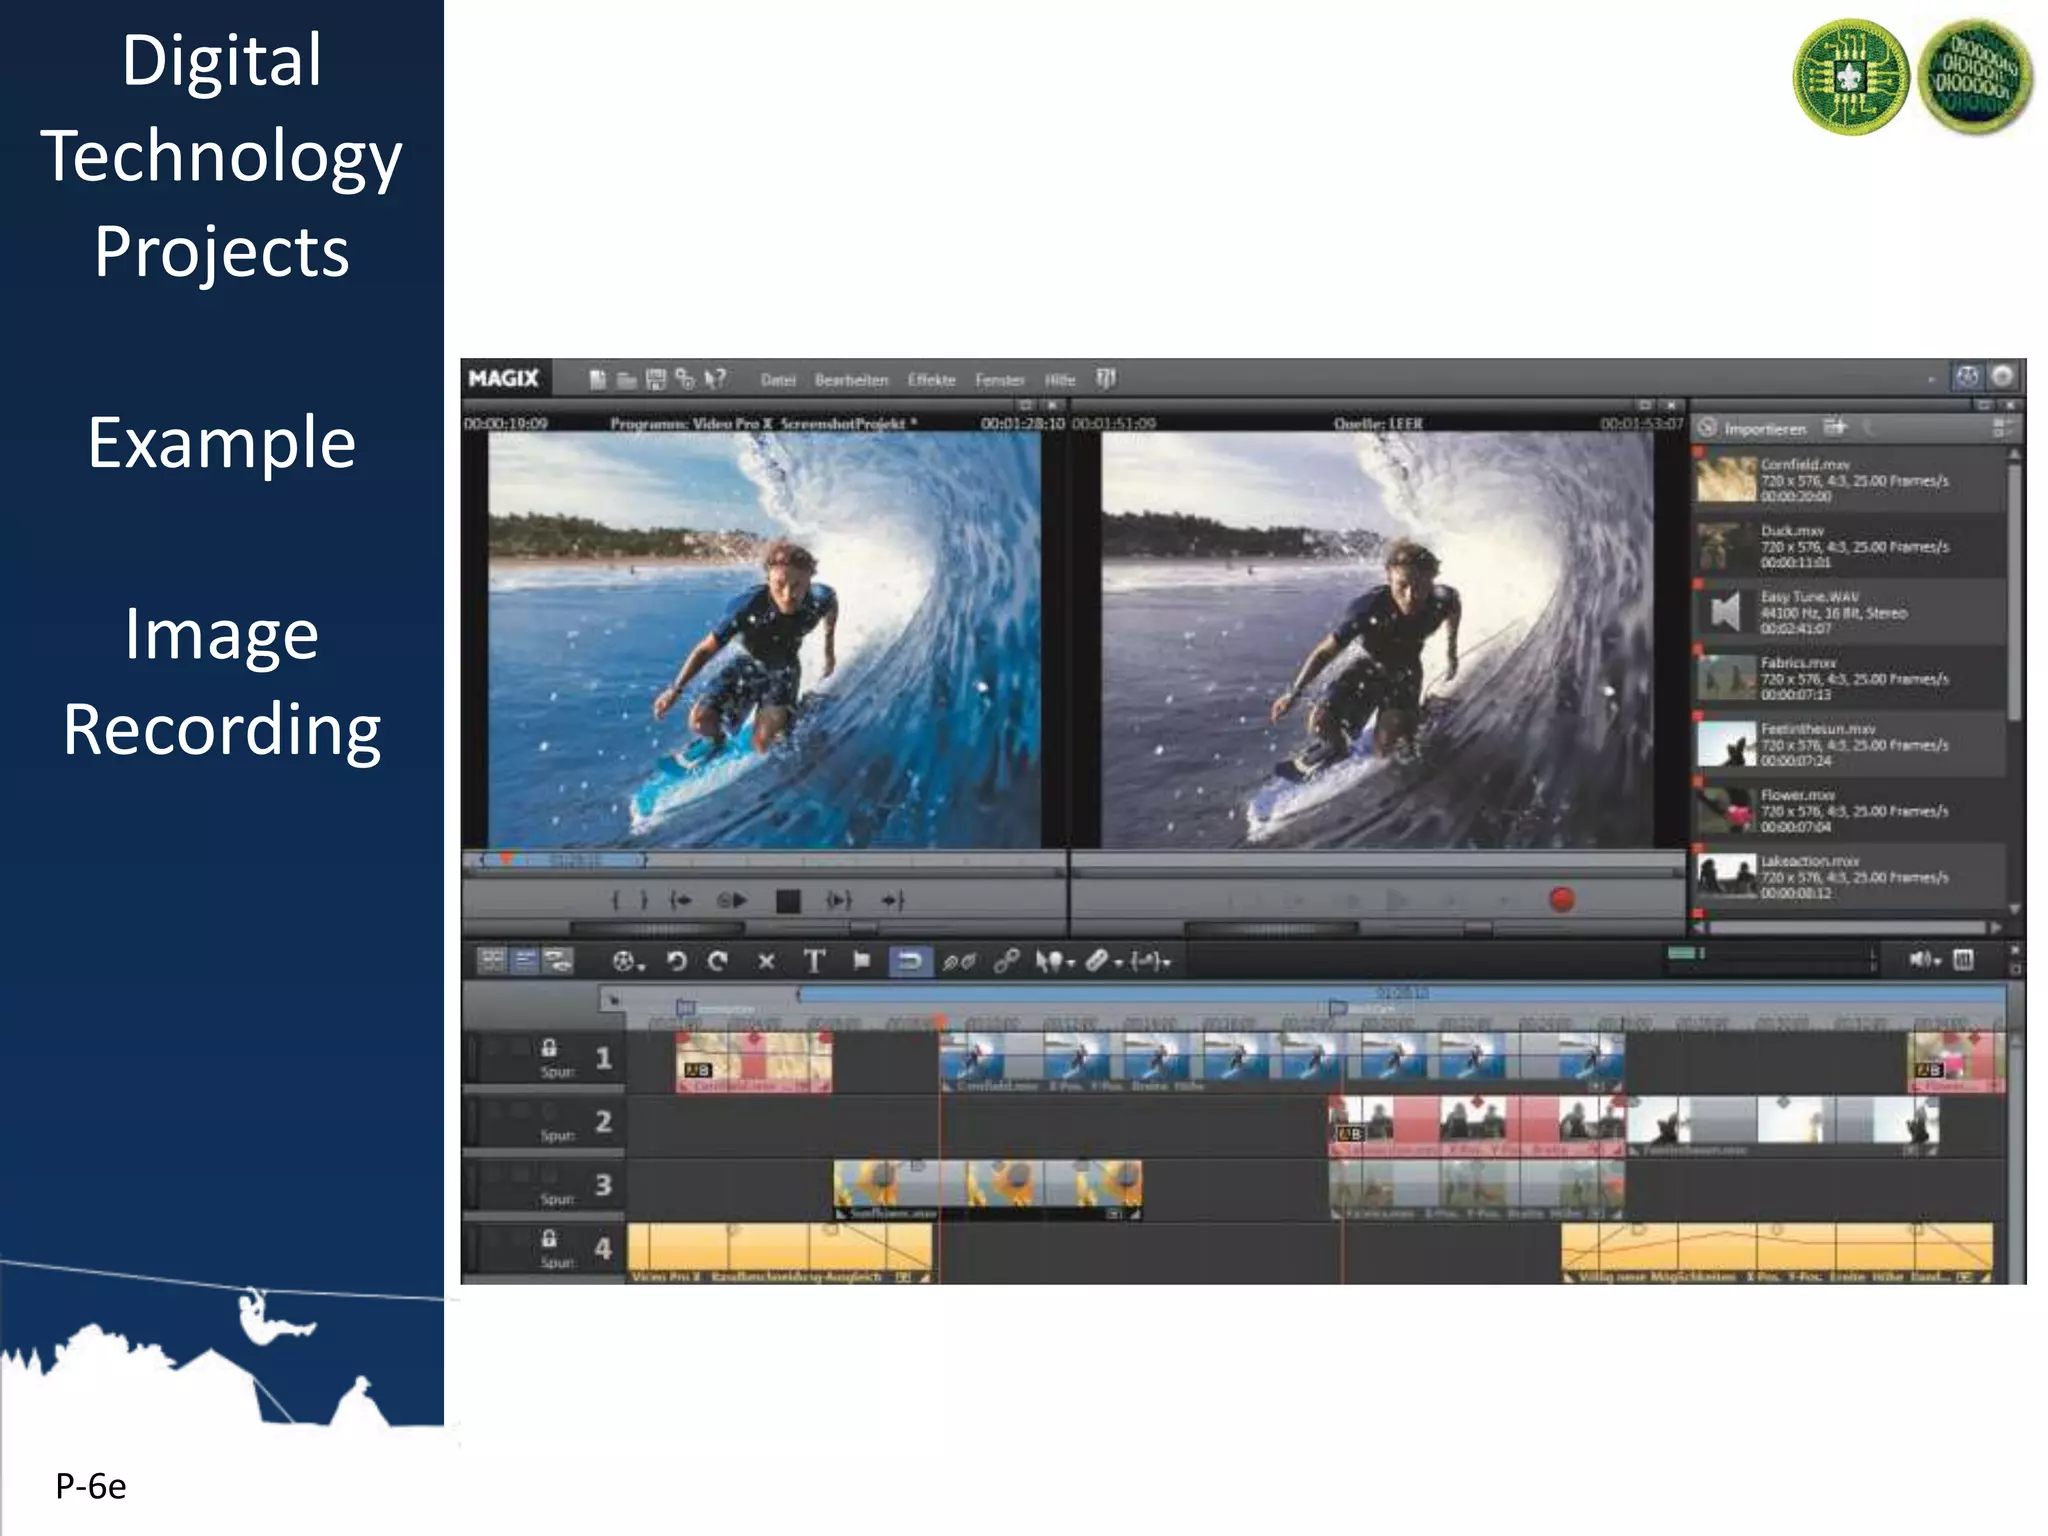This screenshot has height=1536, width=2048.
Task: Switch to multicam view mode icon
Action: (x=558, y=961)
